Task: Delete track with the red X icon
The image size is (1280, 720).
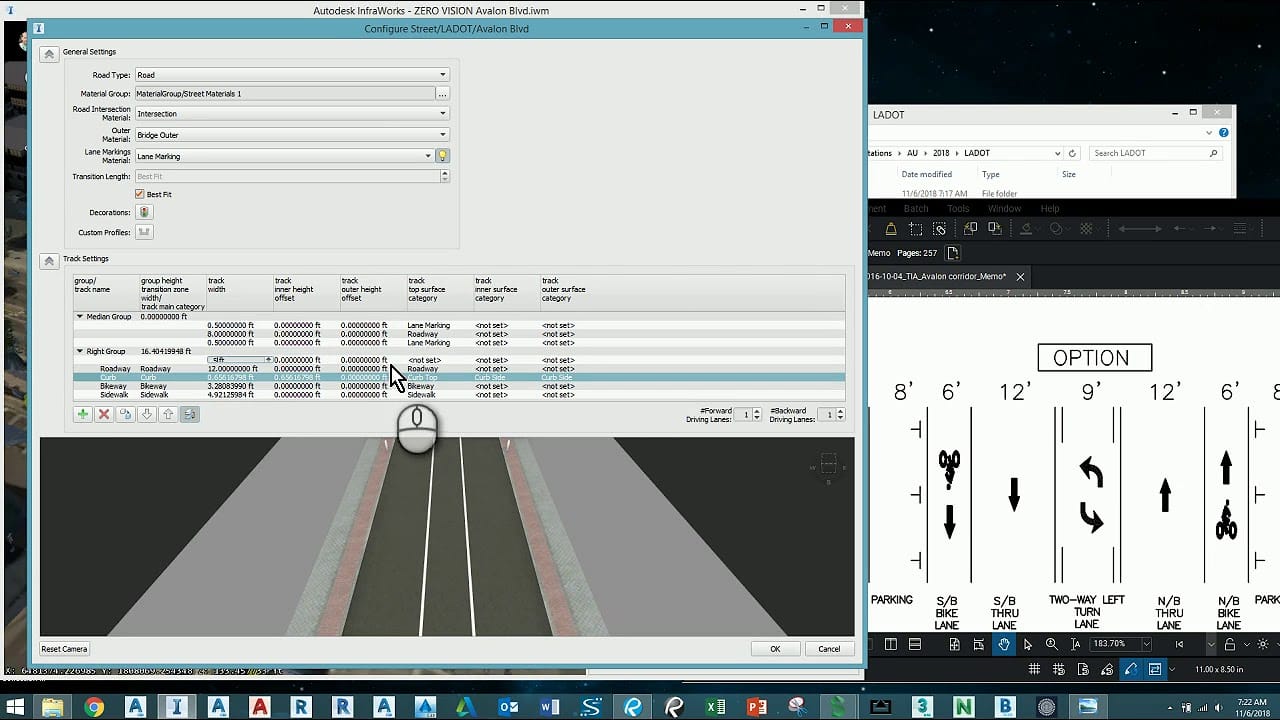Action: (104, 414)
